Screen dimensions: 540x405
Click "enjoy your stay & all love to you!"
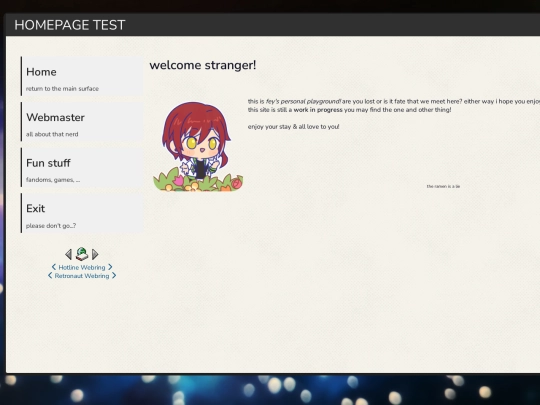(x=293, y=127)
